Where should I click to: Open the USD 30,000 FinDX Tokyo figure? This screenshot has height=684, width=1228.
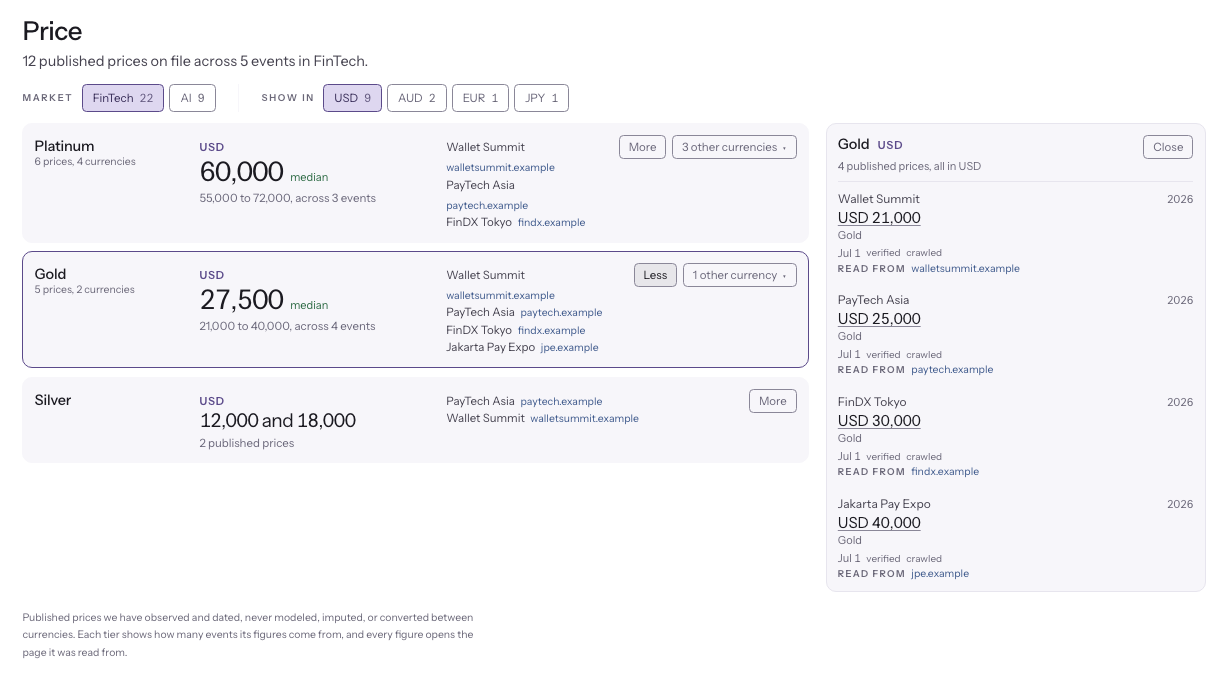(879, 421)
